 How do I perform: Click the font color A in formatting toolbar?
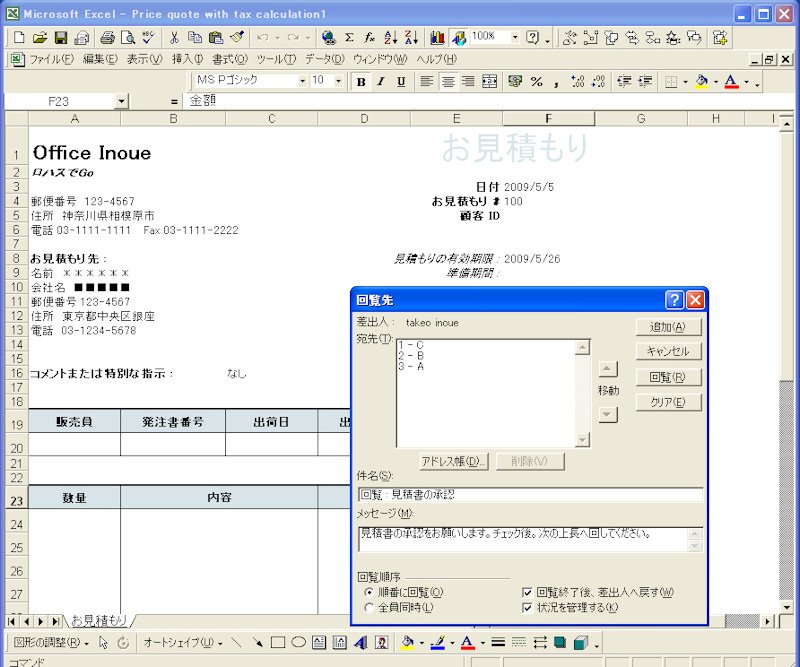coord(732,82)
